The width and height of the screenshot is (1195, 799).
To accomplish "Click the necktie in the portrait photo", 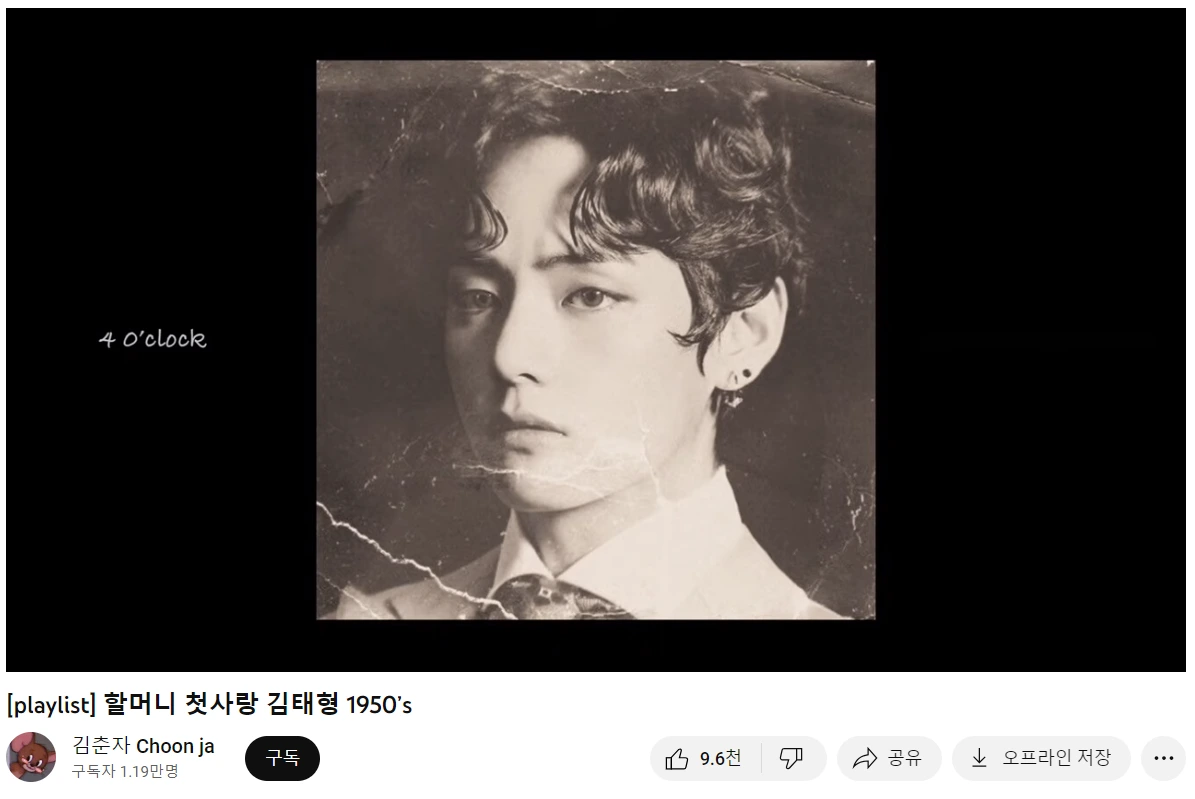I will coord(555,599).
